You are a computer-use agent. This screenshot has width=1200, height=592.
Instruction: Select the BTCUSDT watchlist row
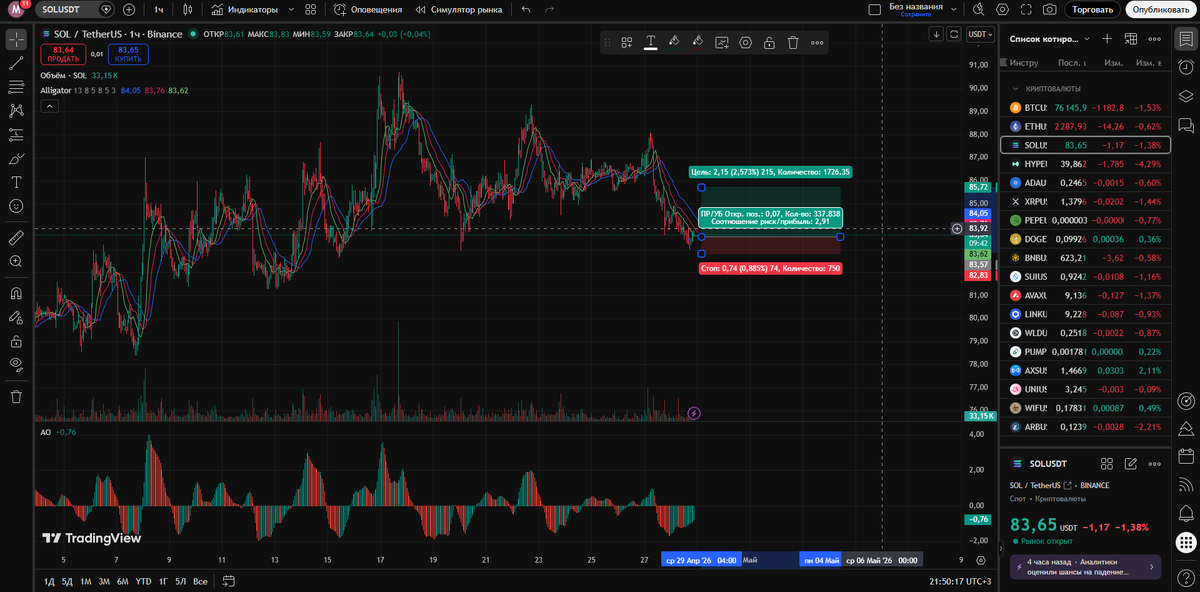1085,107
